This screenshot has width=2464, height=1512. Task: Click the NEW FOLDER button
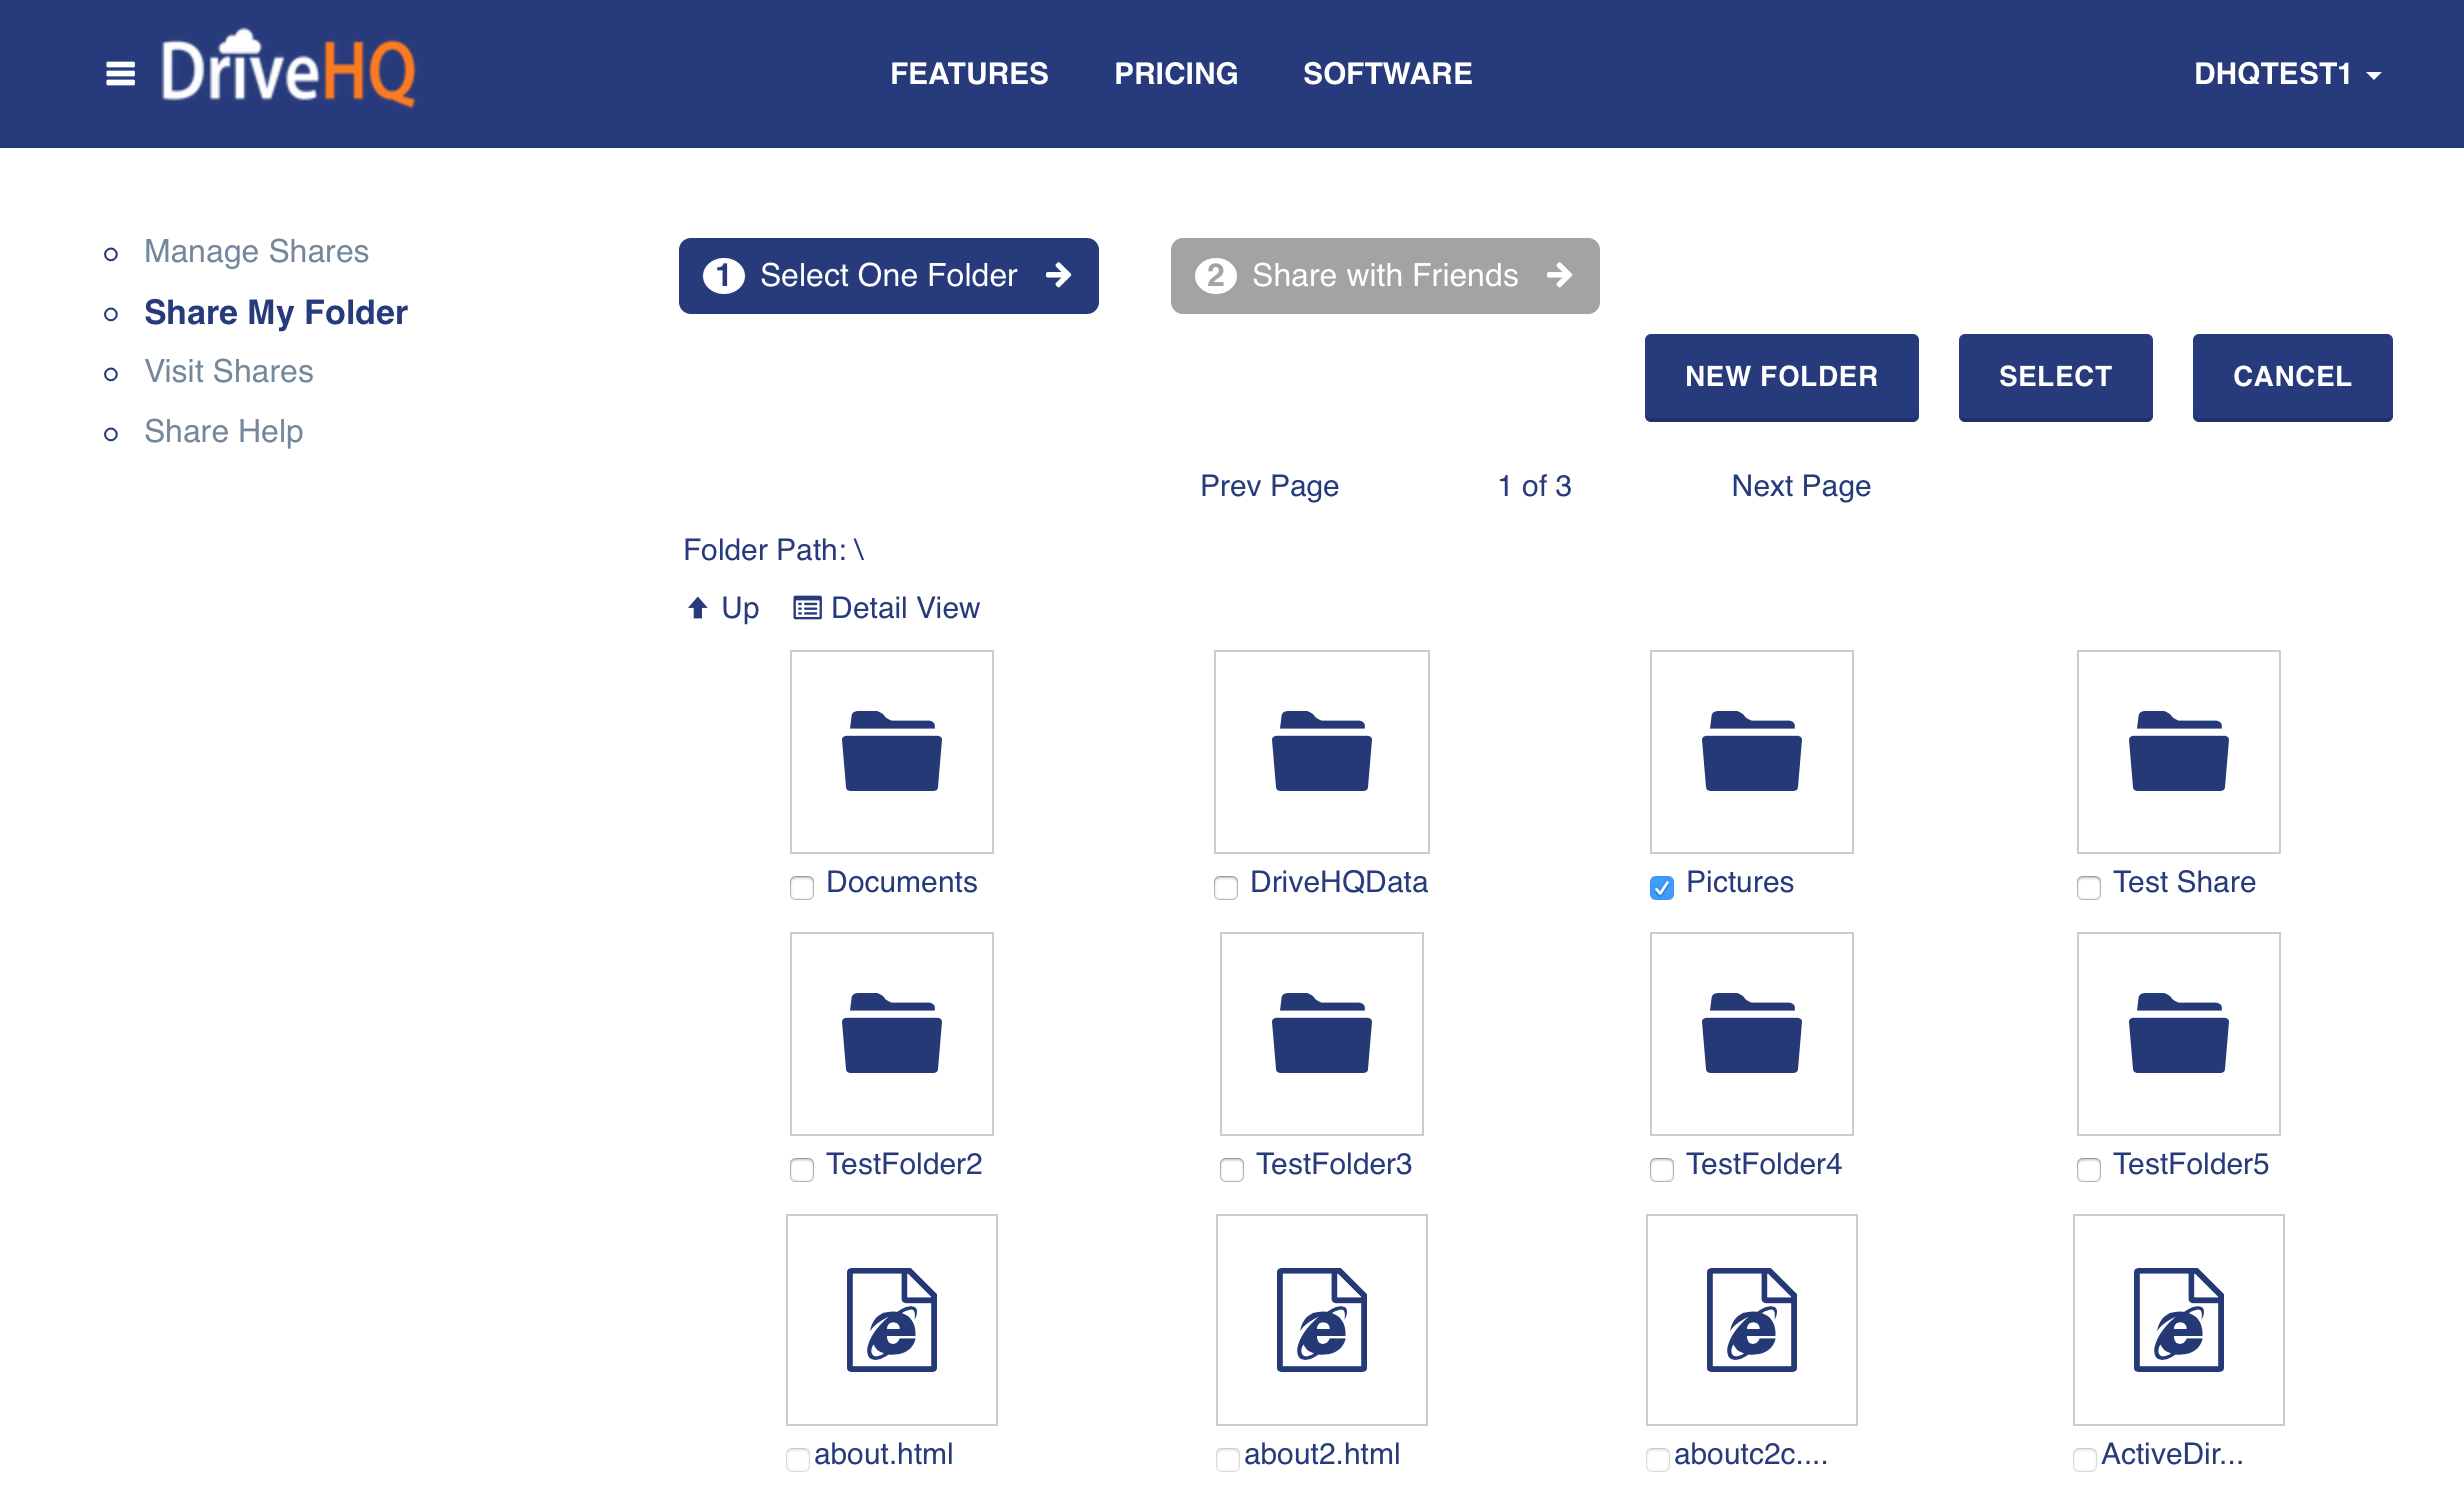pyautogui.click(x=1781, y=377)
